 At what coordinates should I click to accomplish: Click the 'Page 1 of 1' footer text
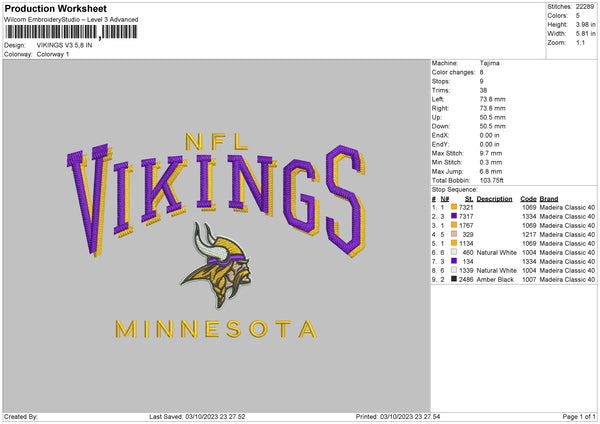pyautogui.click(x=579, y=416)
